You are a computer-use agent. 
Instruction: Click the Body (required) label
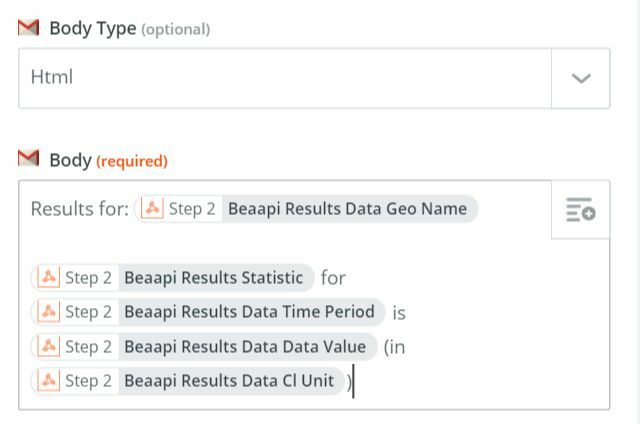click(109, 160)
